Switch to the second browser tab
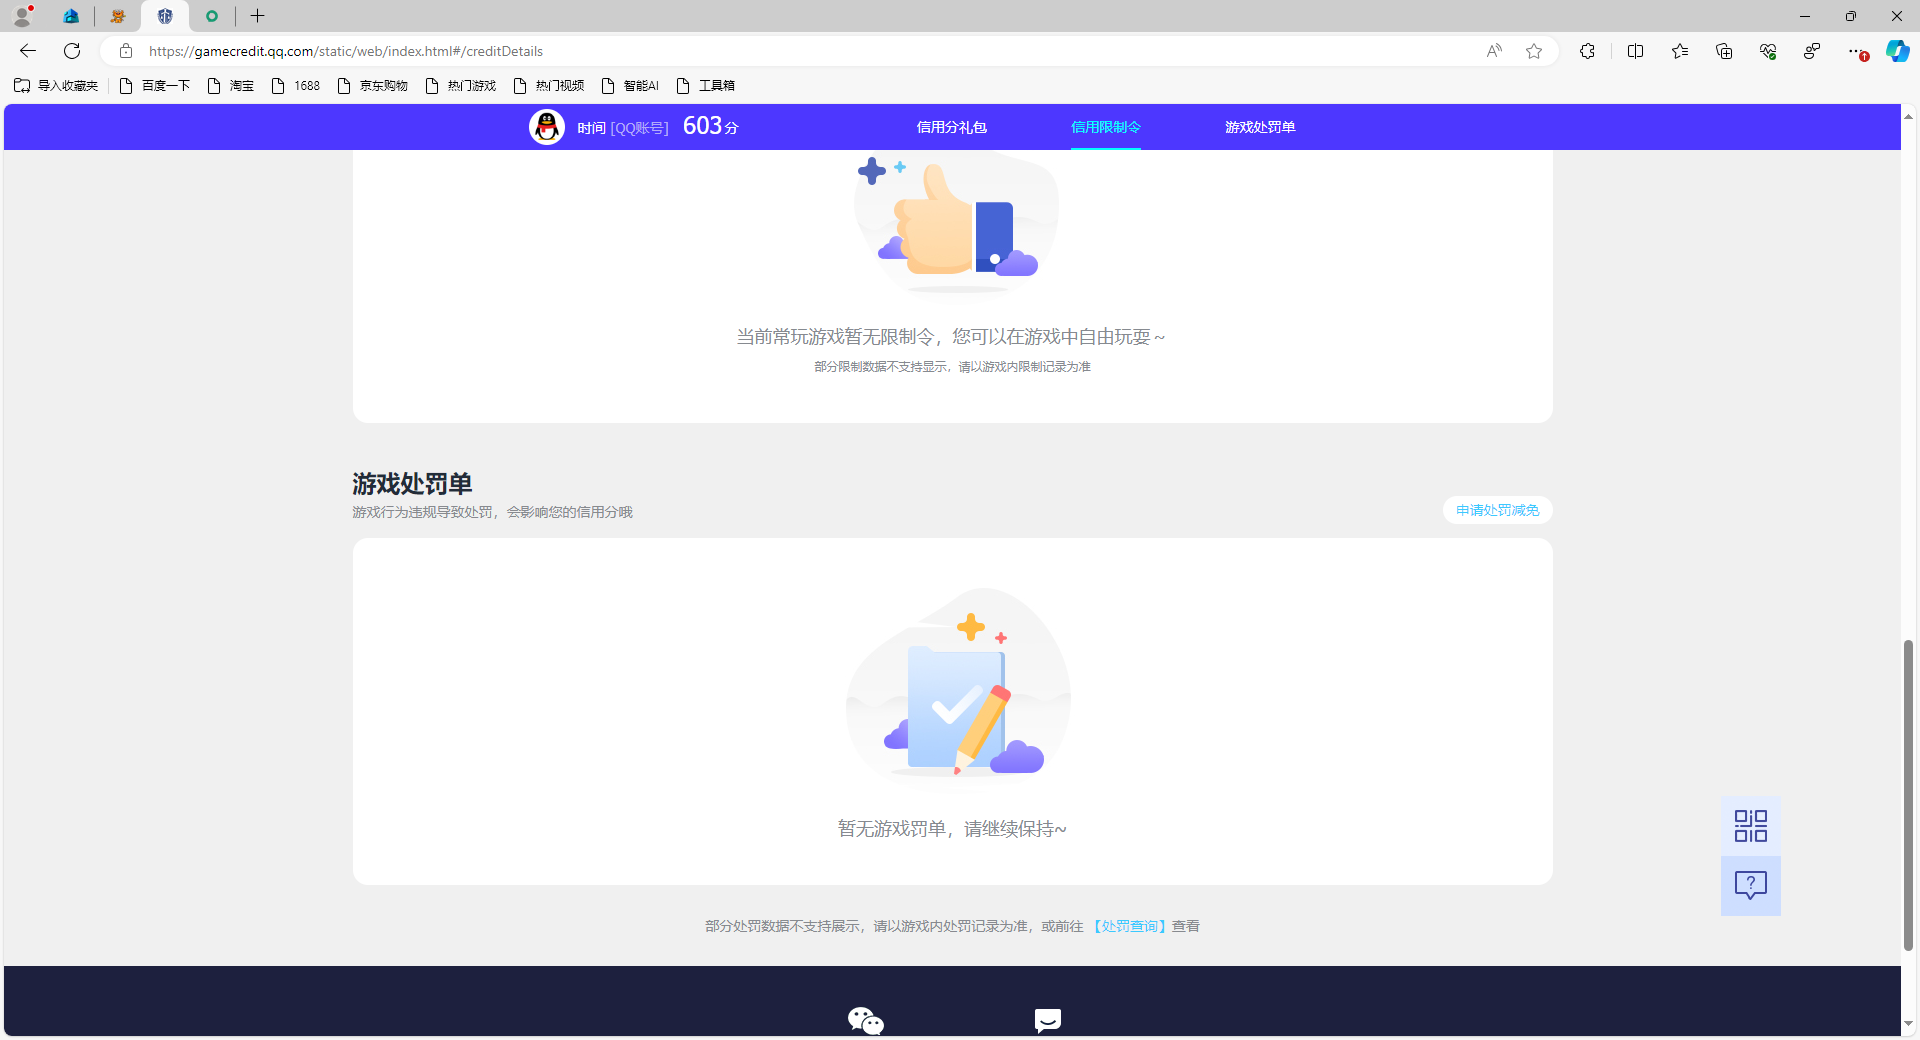 click(x=118, y=16)
